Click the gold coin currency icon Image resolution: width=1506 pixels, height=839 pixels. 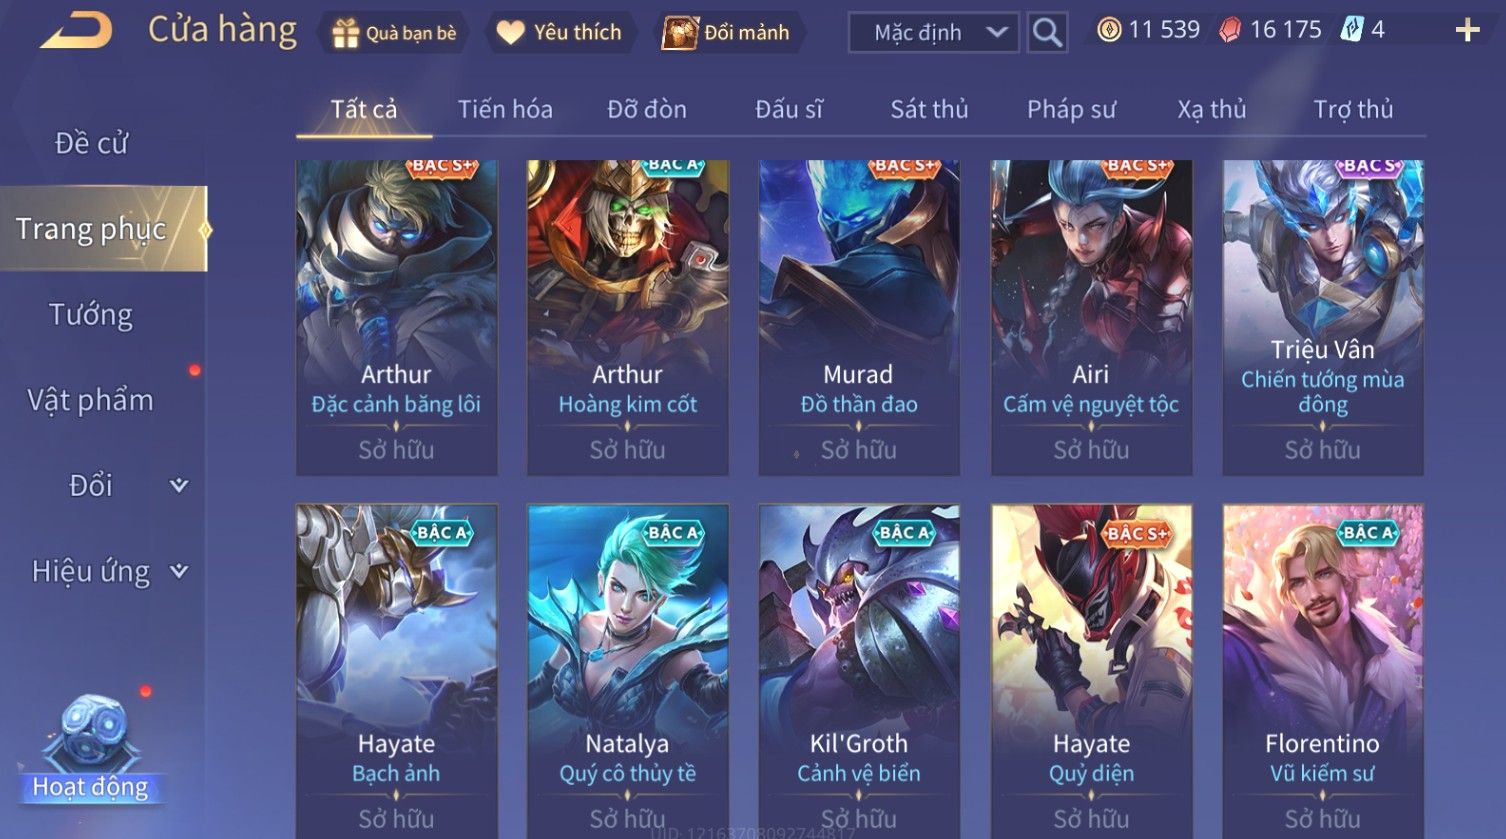tap(1109, 30)
